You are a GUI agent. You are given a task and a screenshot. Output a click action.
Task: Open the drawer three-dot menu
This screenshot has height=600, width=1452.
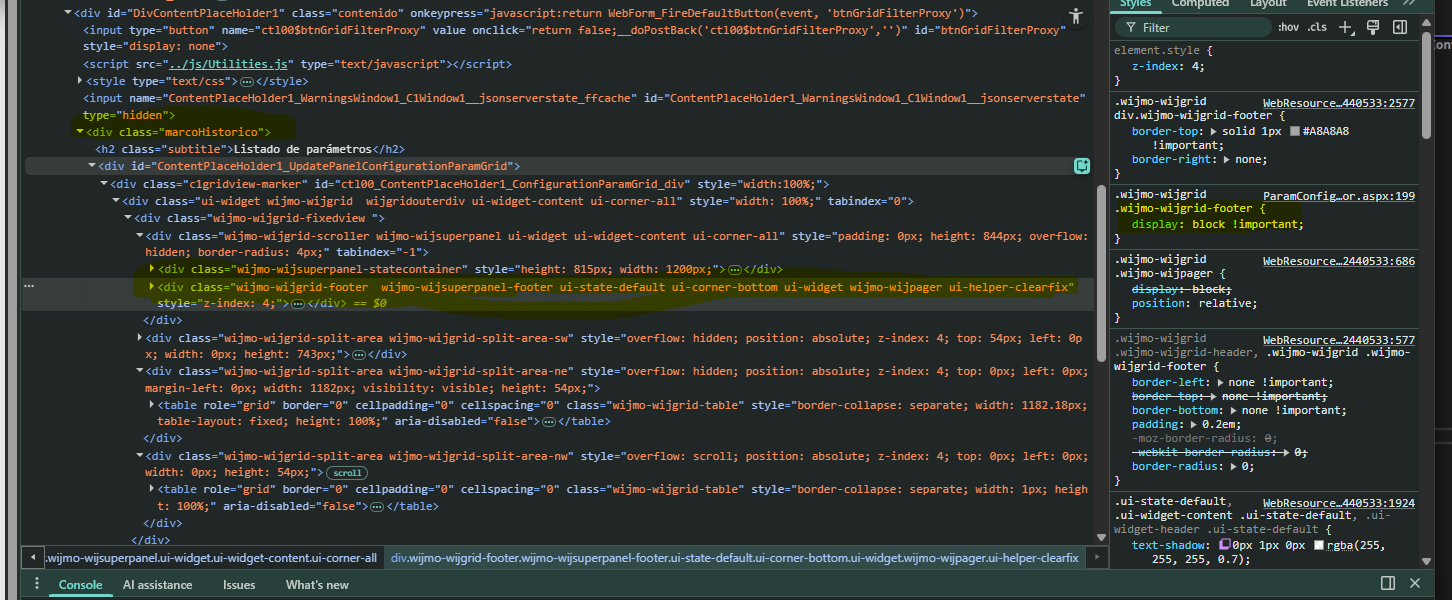coord(37,584)
